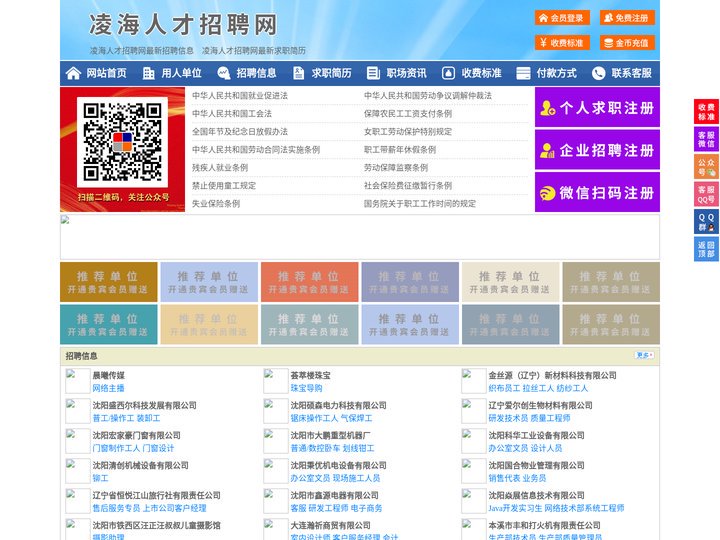Go to 网站首页 in navigation bar
Image resolution: width=720 pixels, height=540 pixels.
pyautogui.click(x=107, y=73)
